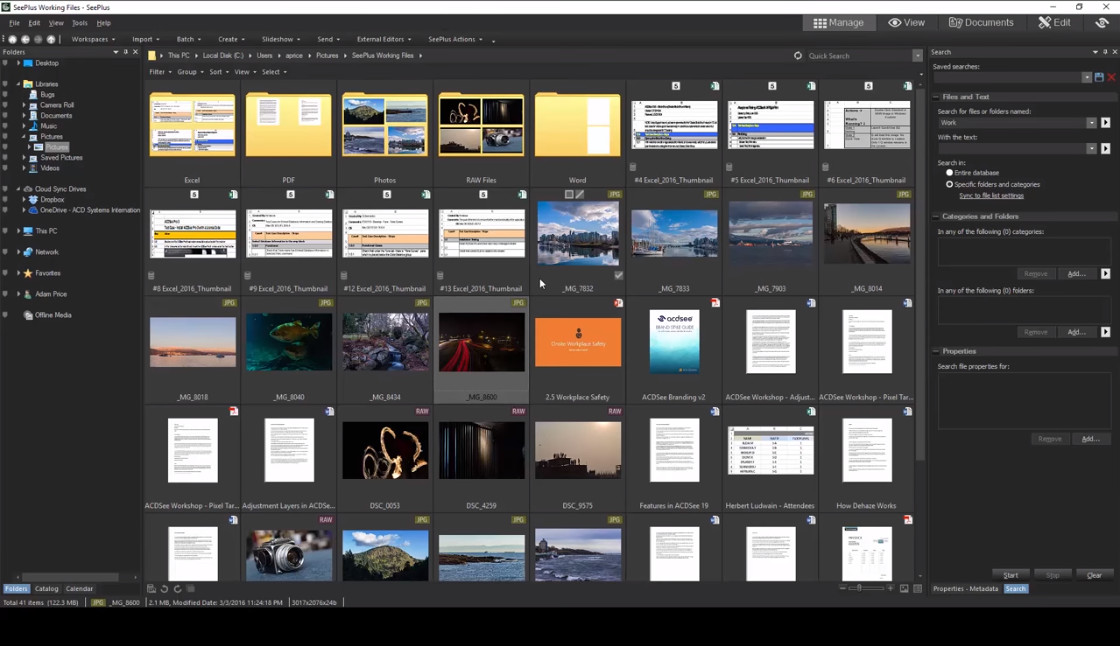Click the Sync to file list settings link
The width and height of the screenshot is (1120, 647).
click(990, 195)
